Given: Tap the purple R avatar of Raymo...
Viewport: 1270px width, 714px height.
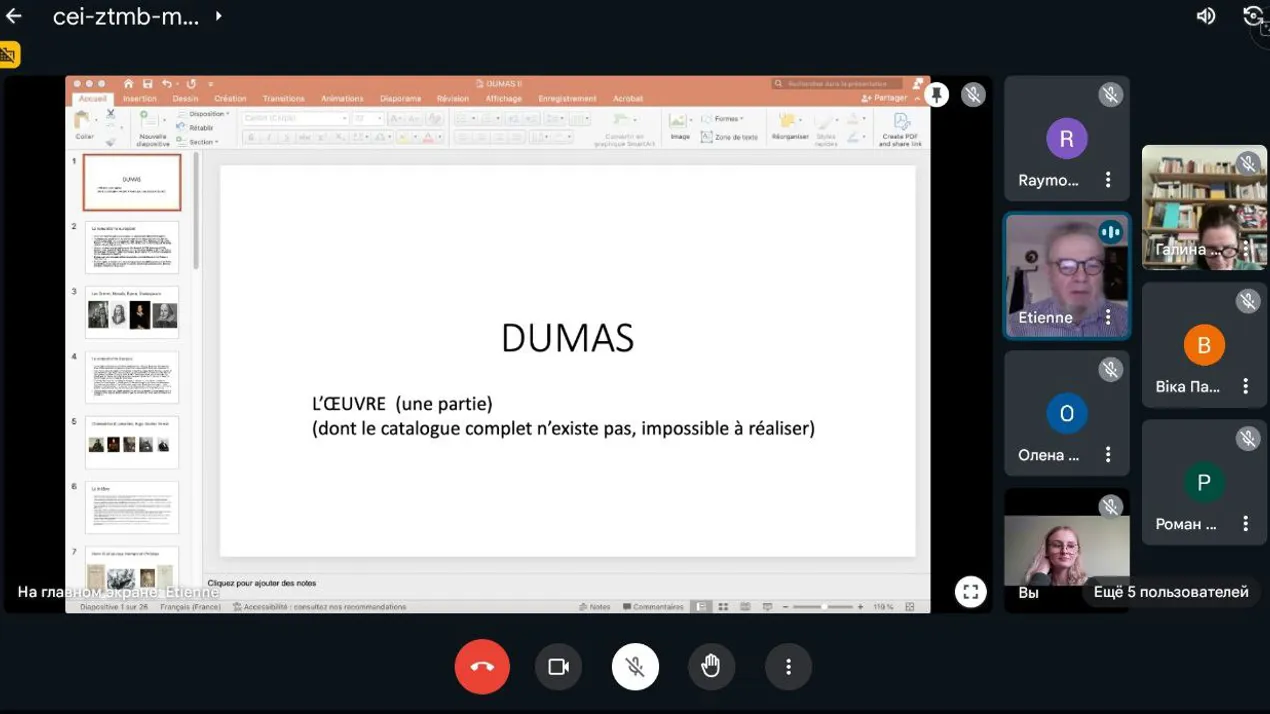Looking at the screenshot, I should pyautogui.click(x=1067, y=139).
